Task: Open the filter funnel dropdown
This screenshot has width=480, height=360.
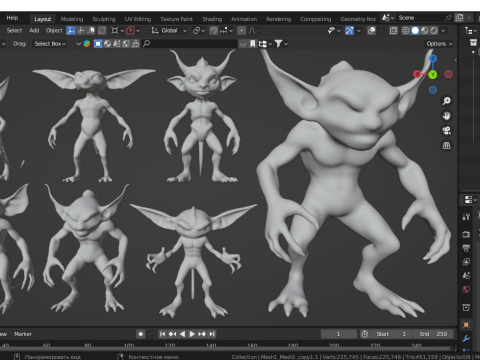Action: tap(281, 44)
